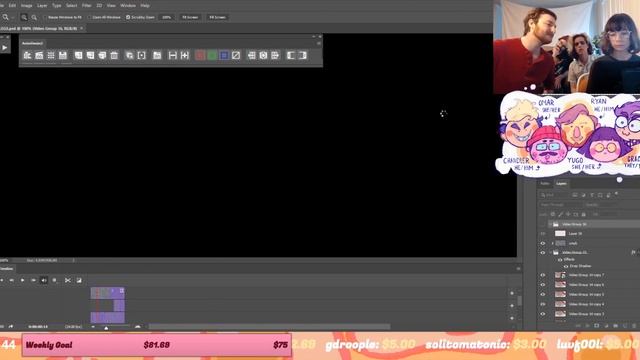Switch to the Paths tab

[x=545, y=184]
